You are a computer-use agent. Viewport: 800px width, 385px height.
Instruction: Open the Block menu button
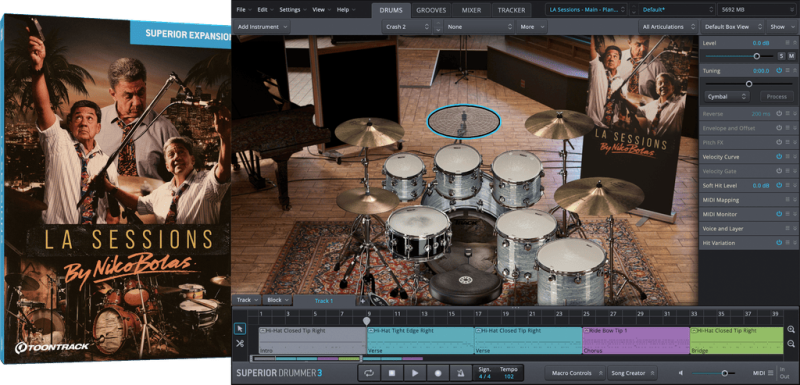tap(278, 300)
